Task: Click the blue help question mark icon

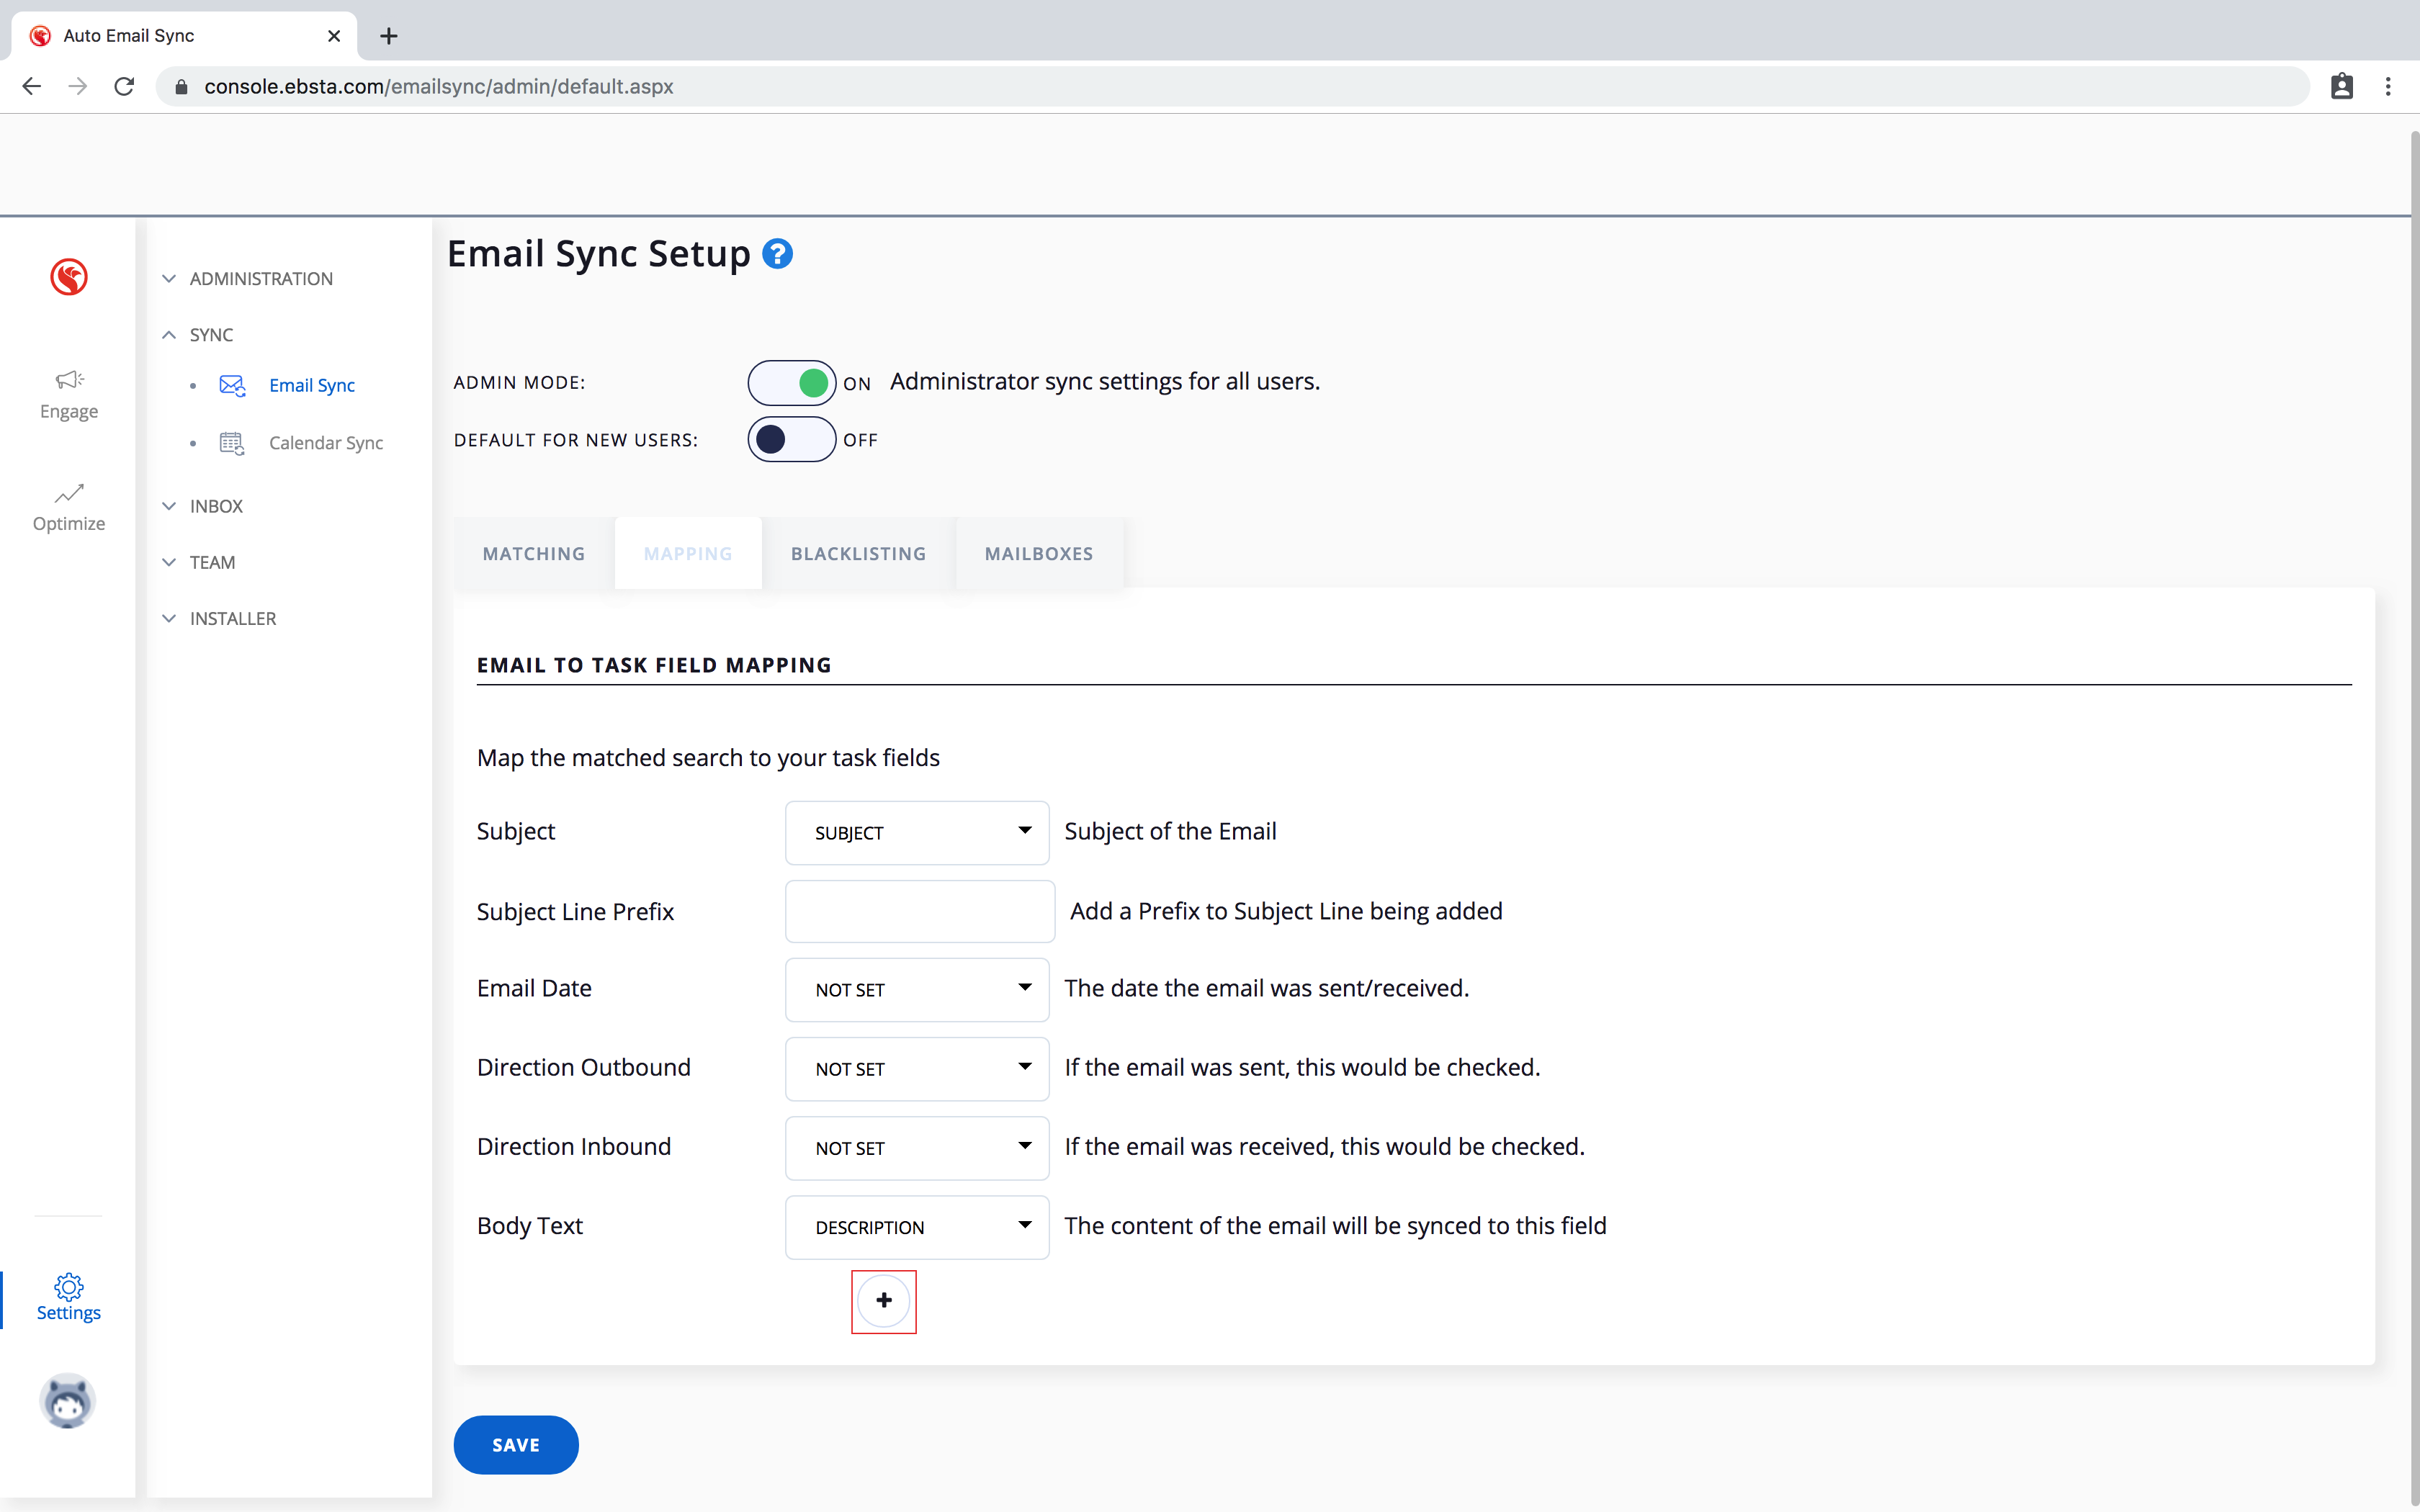Action: [777, 254]
